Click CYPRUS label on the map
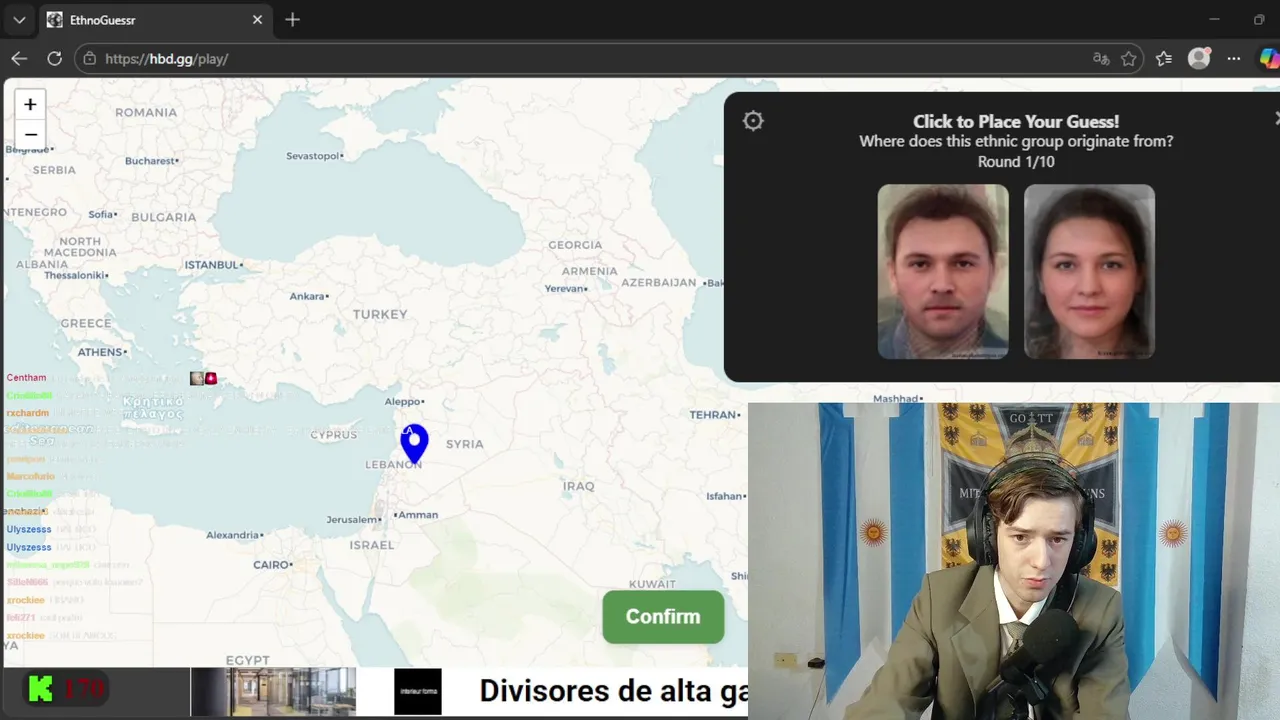The width and height of the screenshot is (1280, 720). tap(333, 435)
